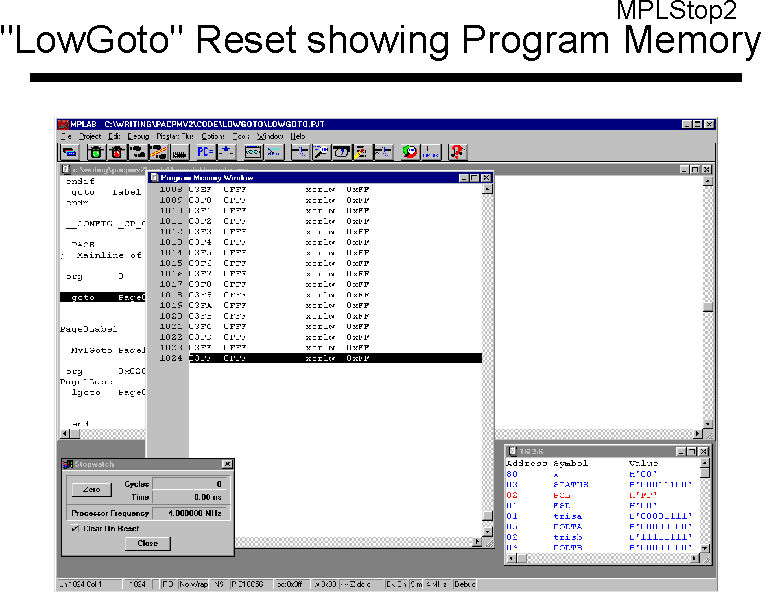The width and height of the screenshot is (763, 593).
Task: Click the stopwatch-style toolbar icon
Action: [341, 152]
